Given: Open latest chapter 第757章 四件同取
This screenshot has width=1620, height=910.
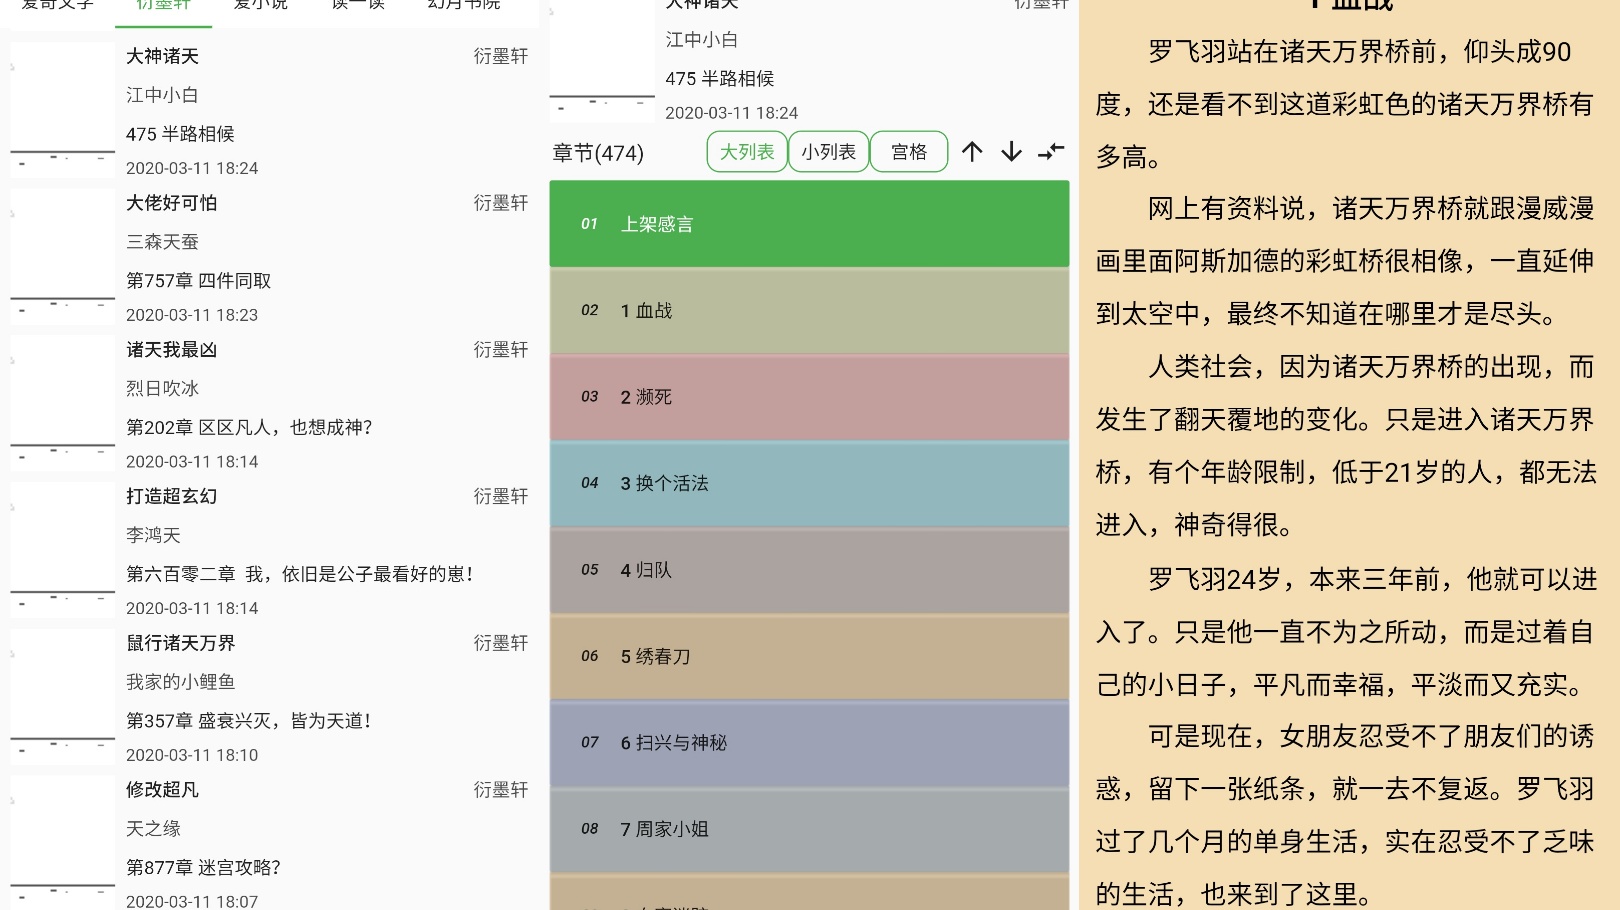Looking at the screenshot, I should [x=198, y=281].
